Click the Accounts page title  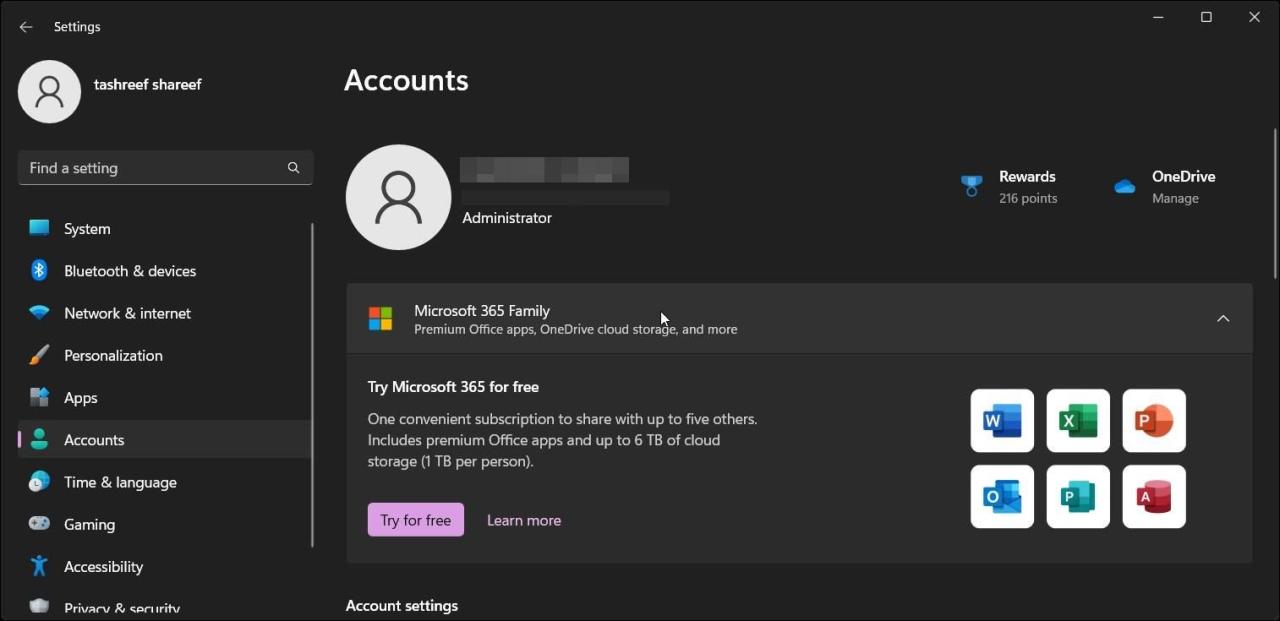click(406, 80)
